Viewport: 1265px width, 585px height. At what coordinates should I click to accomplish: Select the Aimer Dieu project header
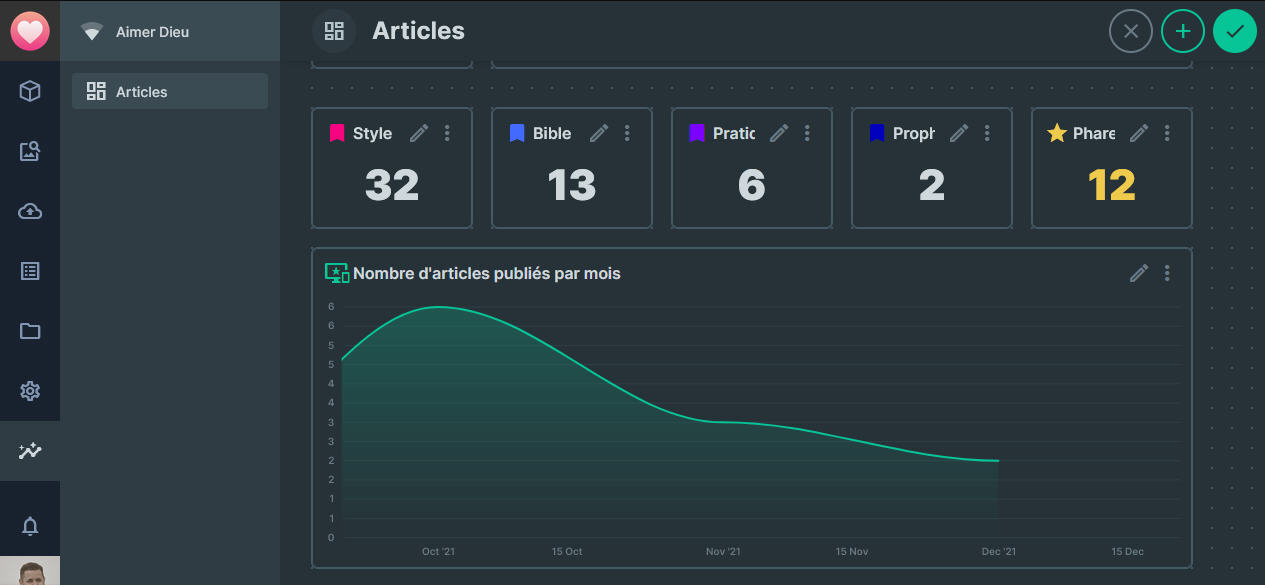[170, 31]
